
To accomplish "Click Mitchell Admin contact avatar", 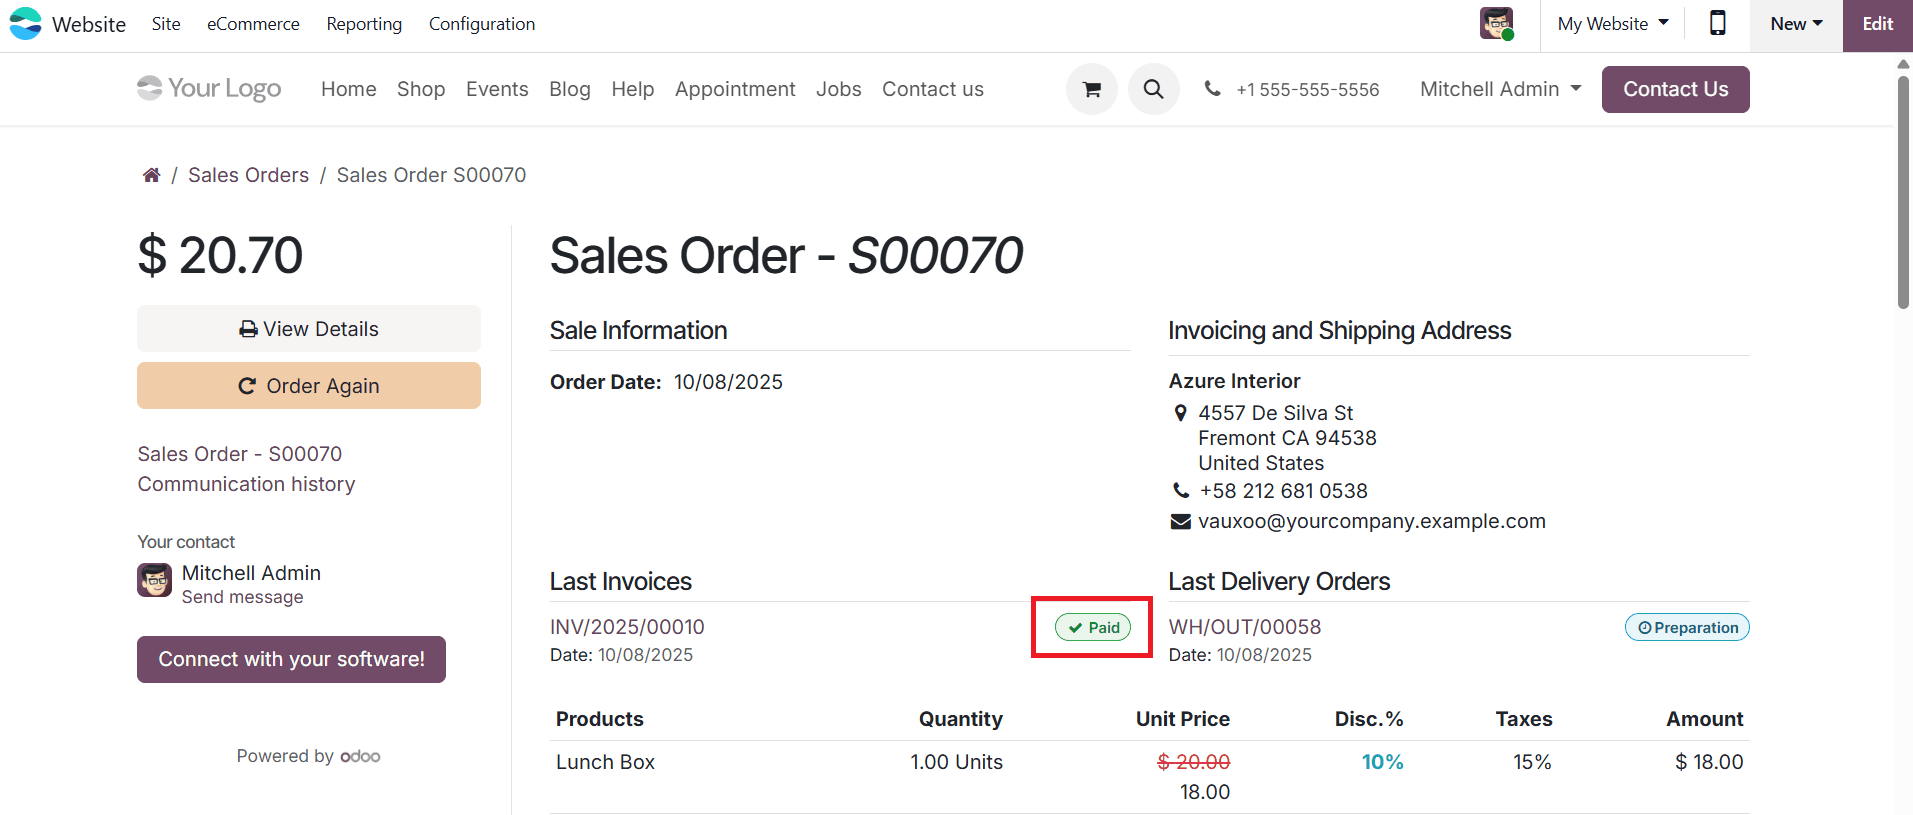I will pyautogui.click(x=154, y=580).
